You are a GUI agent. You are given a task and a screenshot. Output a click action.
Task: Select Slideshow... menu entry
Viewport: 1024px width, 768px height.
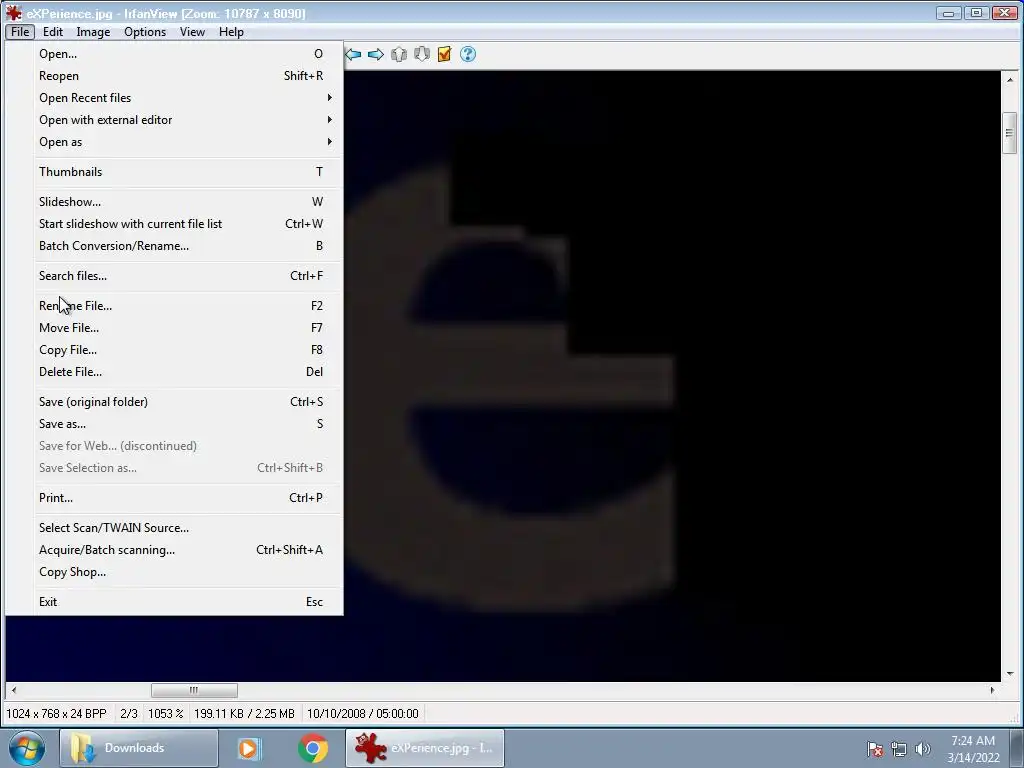pyautogui.click(x=187, y=202)
